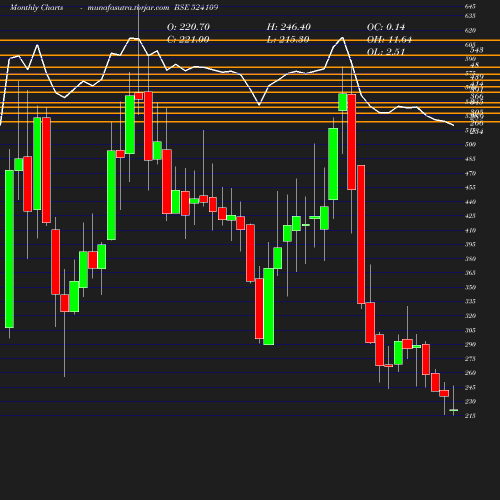The image size is (500, 500).
Task: Click the 215 price axis label
Action: (x=470, y=416)
